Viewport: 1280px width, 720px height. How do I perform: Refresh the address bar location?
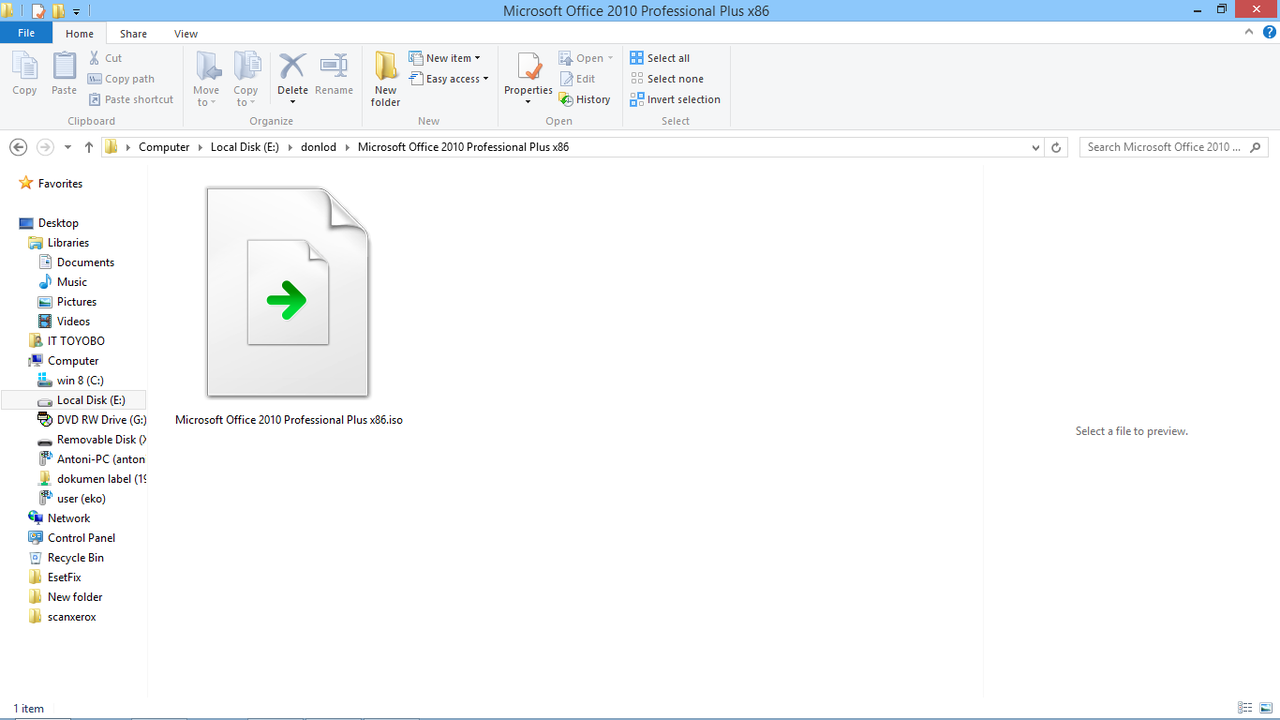click(x=1056, y=147)
